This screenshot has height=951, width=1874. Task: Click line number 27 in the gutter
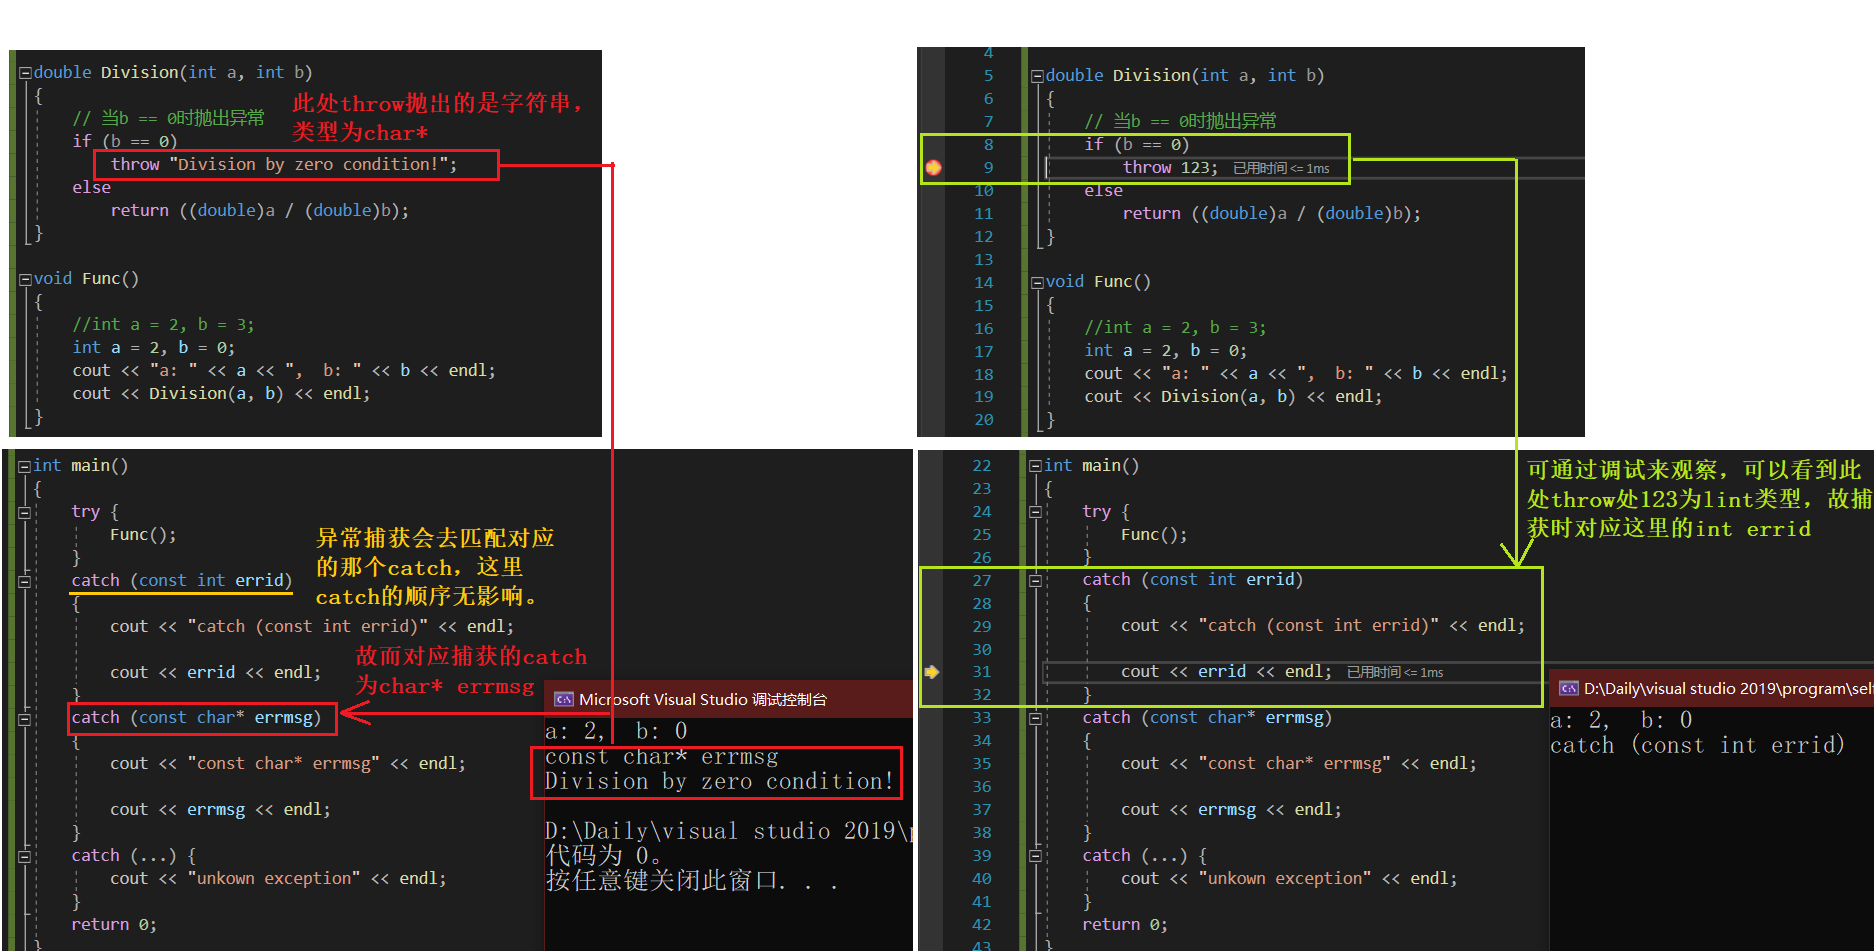point(982,580)
